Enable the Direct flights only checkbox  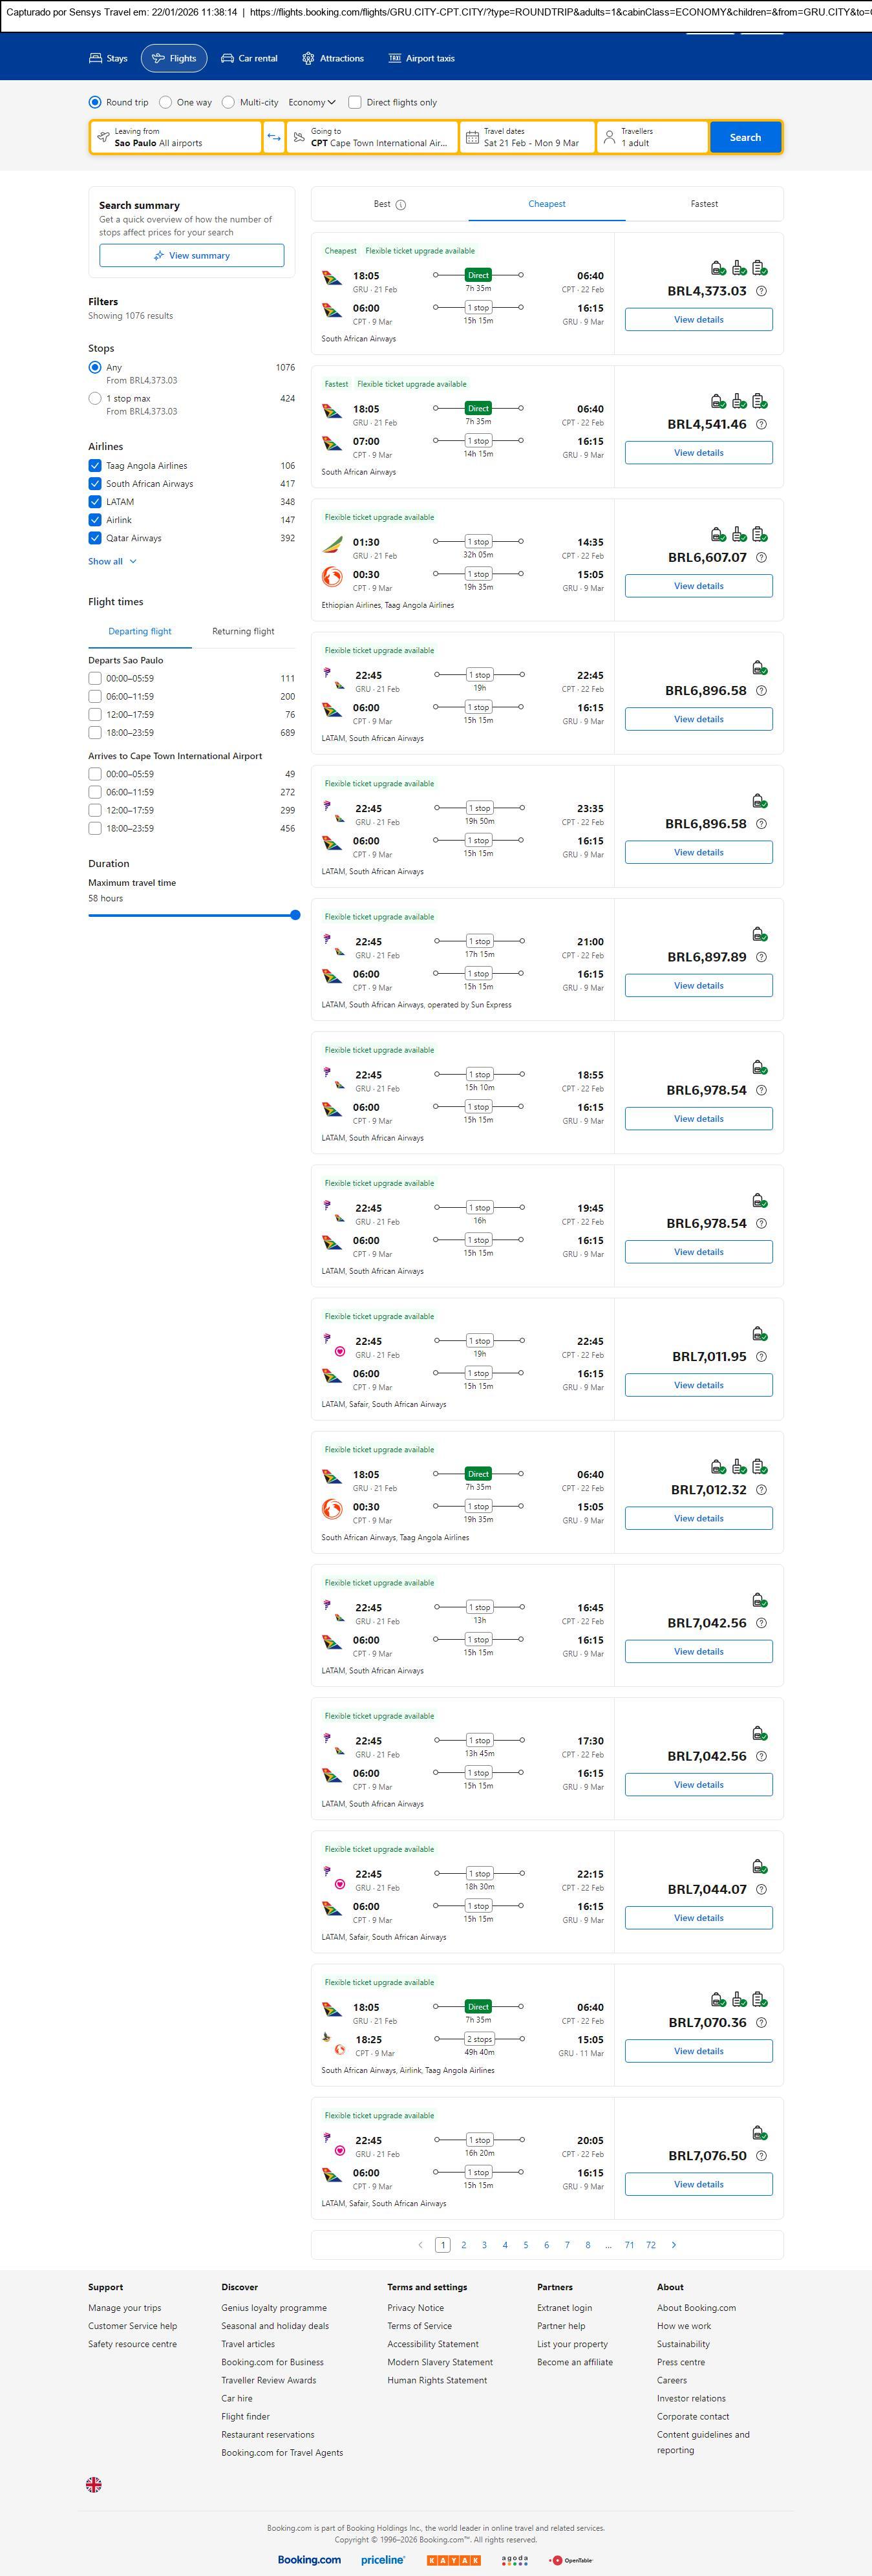(355, 102)
